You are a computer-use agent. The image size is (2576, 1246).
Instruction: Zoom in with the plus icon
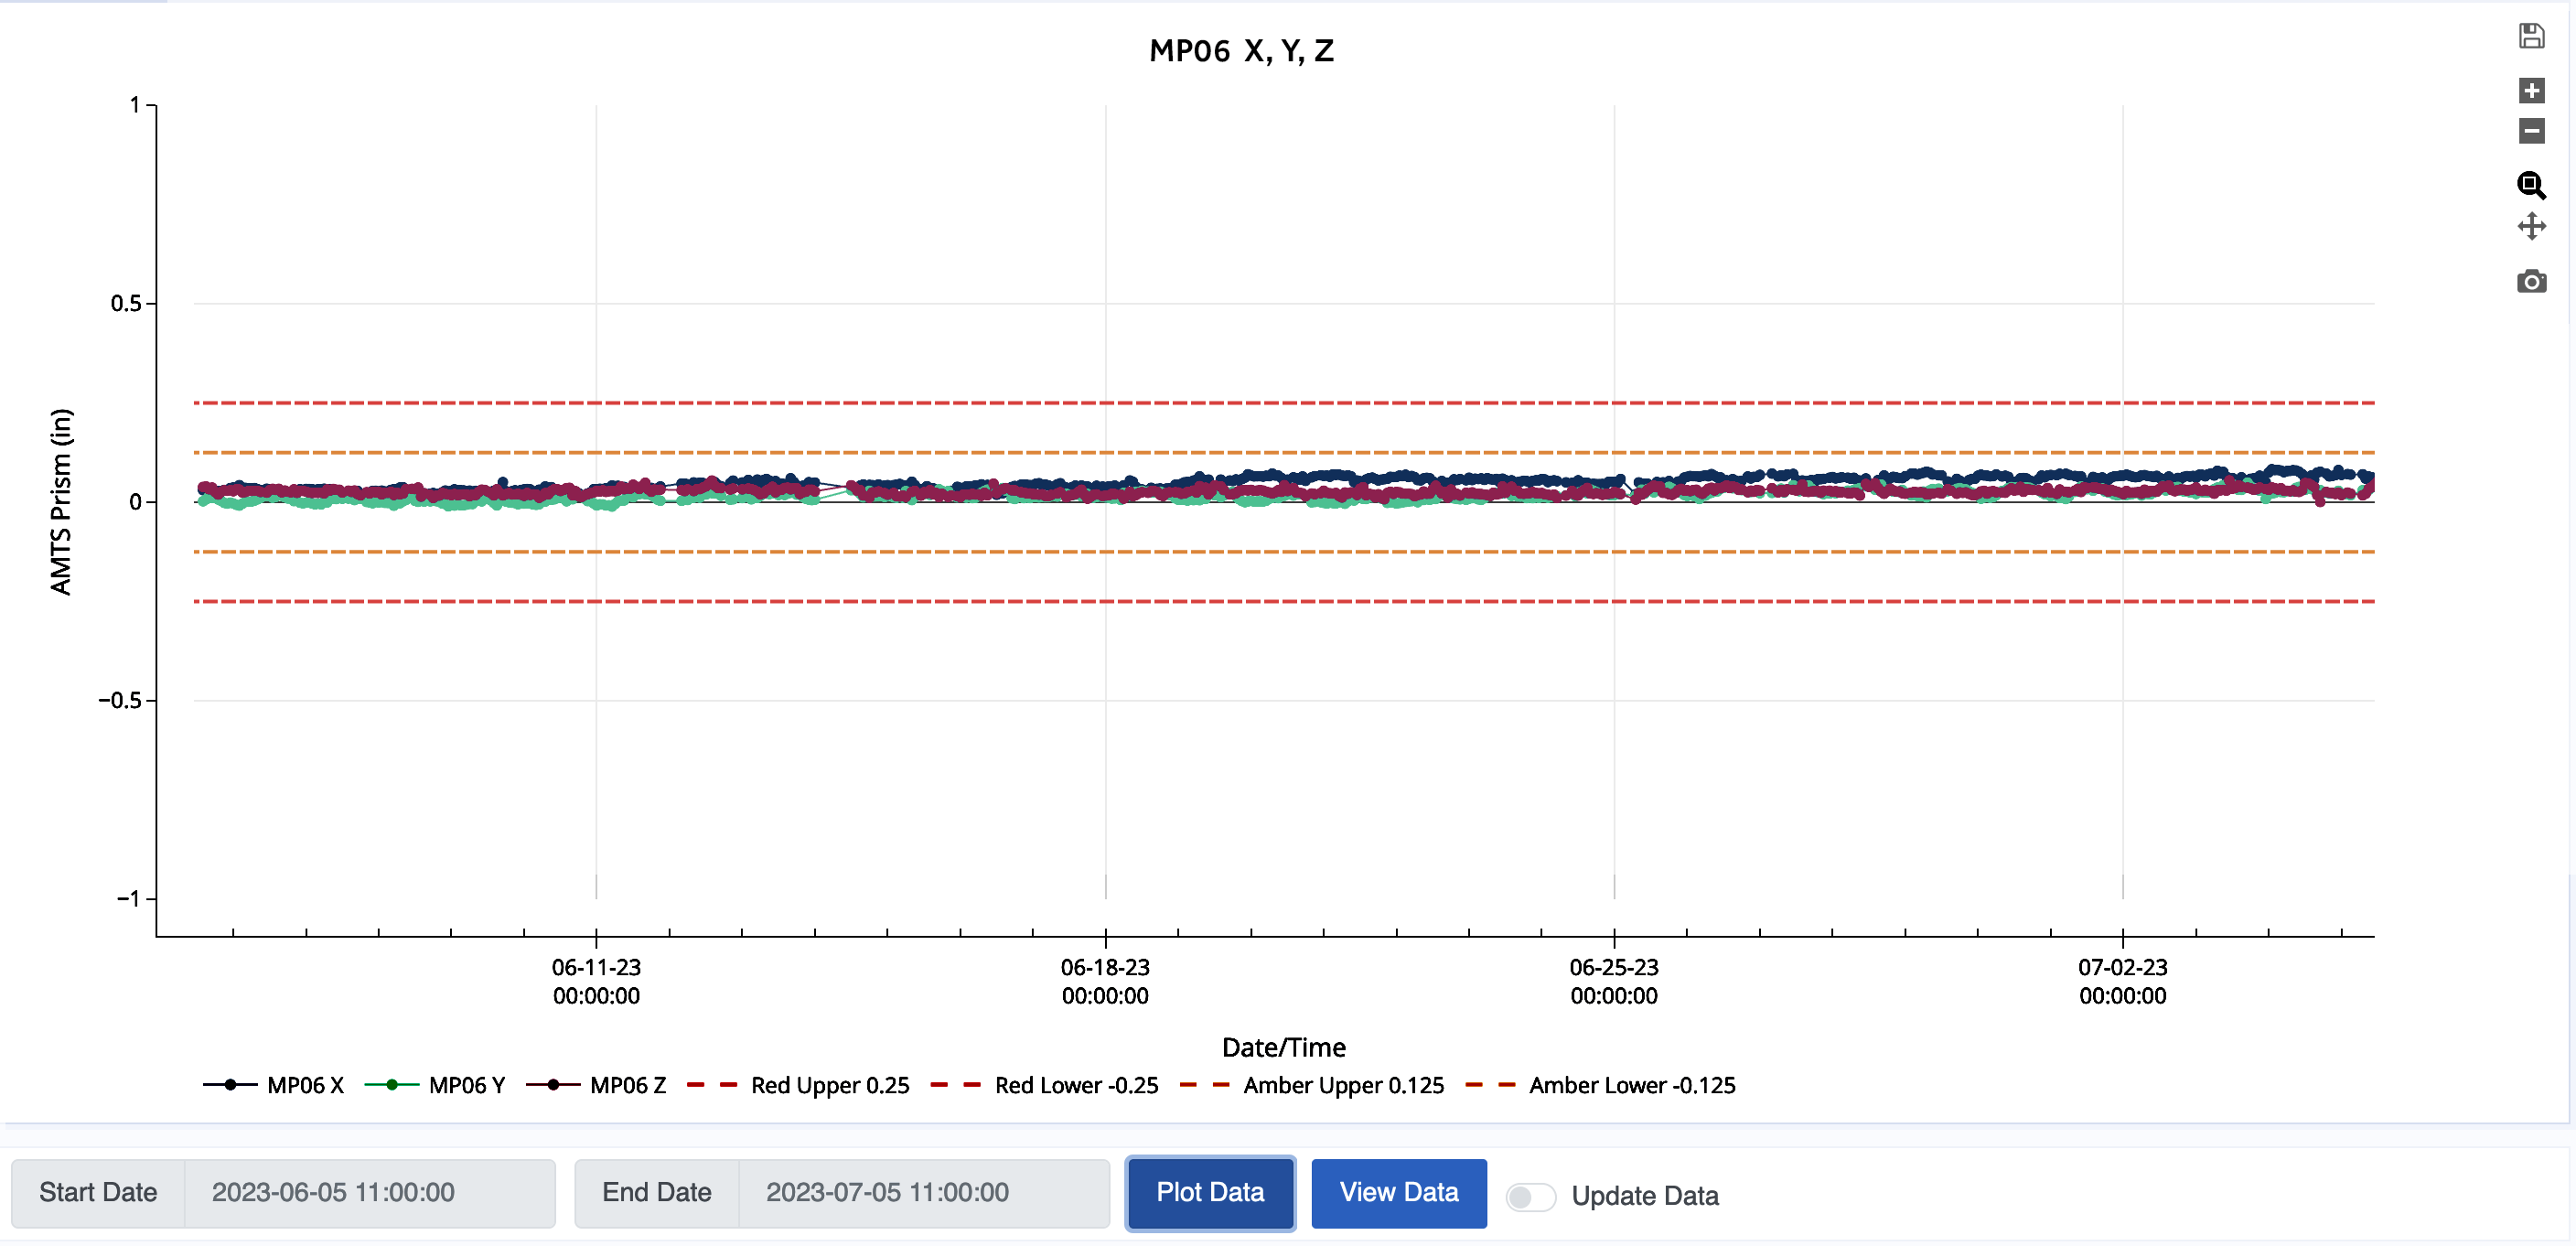tap(2531, 91)
